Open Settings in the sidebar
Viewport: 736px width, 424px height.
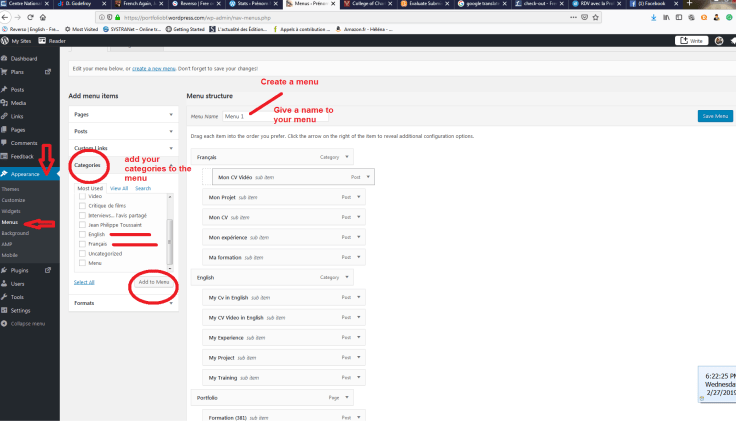click(20, 310)
